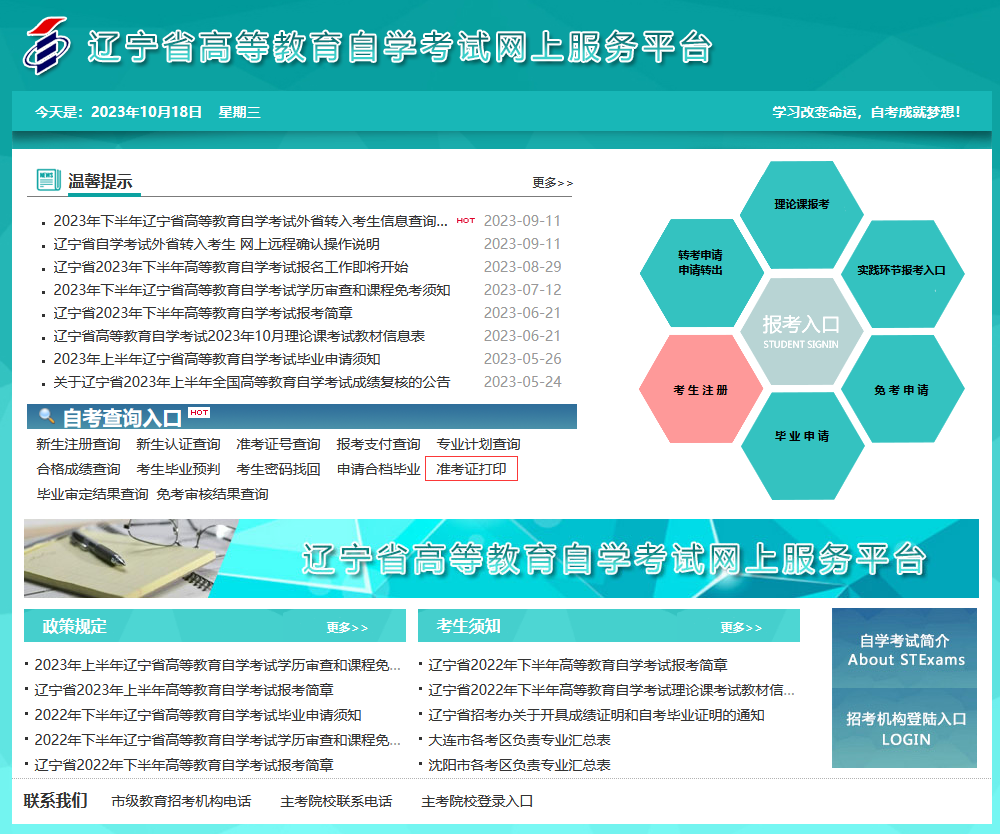Screen dimensions: 1000x834
Task: Open 辽宁省自学考试外省转入考生 网上远程确认操作说明 notice
Action: pyautogui.click(x=216, y=244)
